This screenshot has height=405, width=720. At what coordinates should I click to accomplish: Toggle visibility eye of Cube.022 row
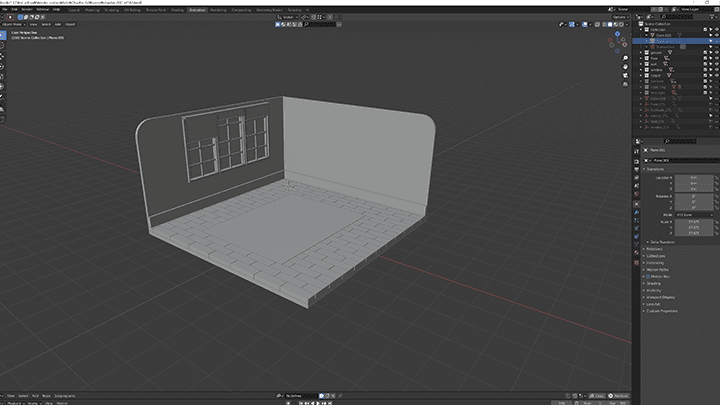[x=716, y=35]
